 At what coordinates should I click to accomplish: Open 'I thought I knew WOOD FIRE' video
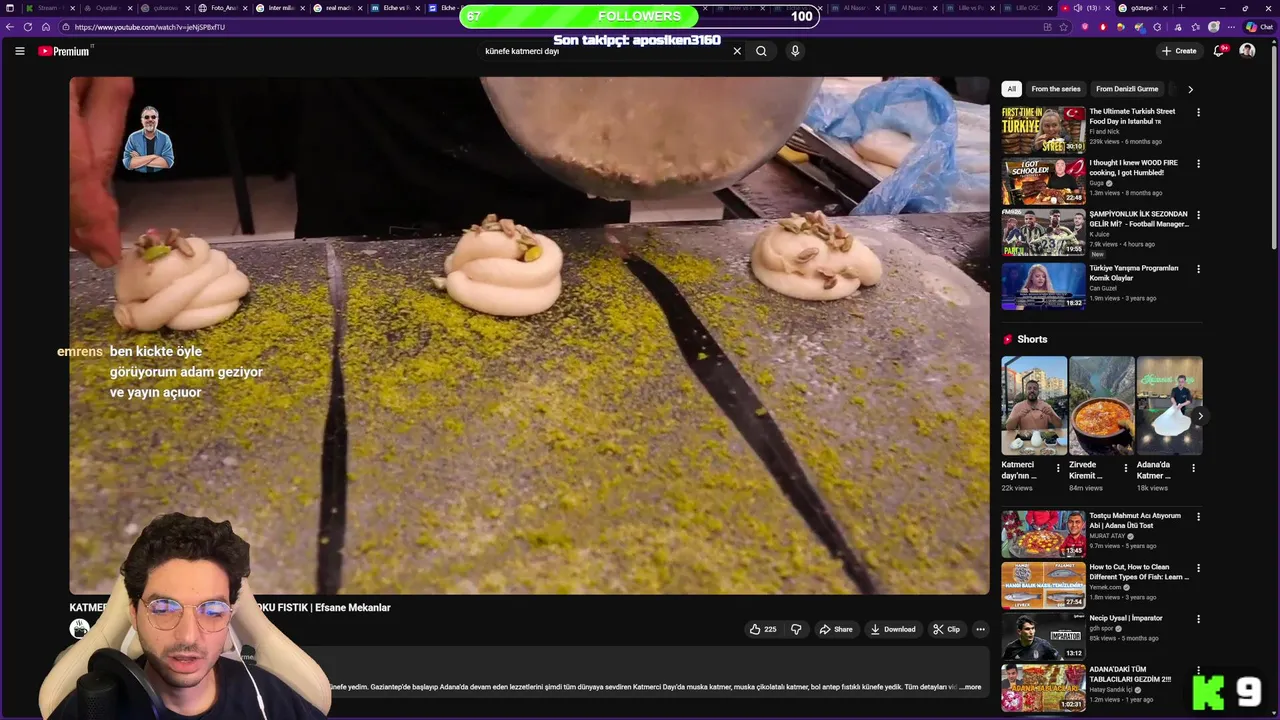tap(1043, 181)
